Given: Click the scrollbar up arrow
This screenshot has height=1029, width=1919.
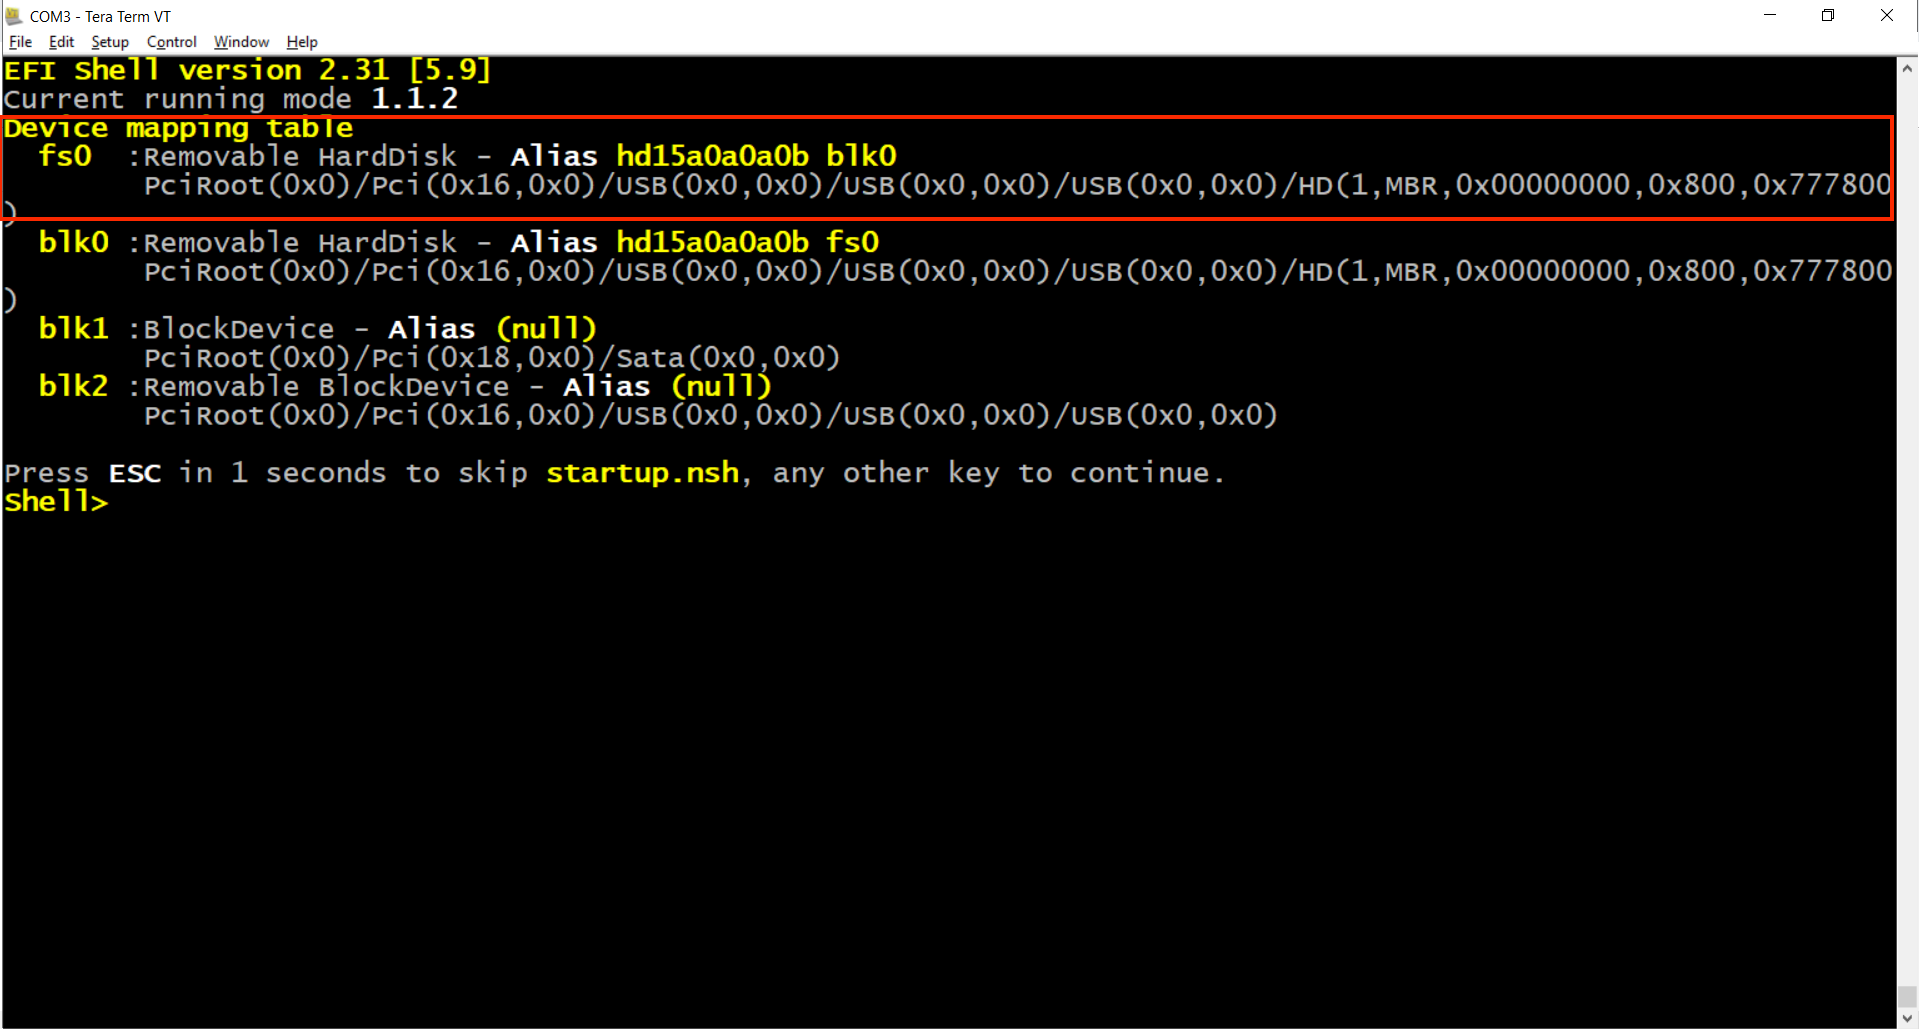Looking at the screenshot, I should tap(1907, 68).
